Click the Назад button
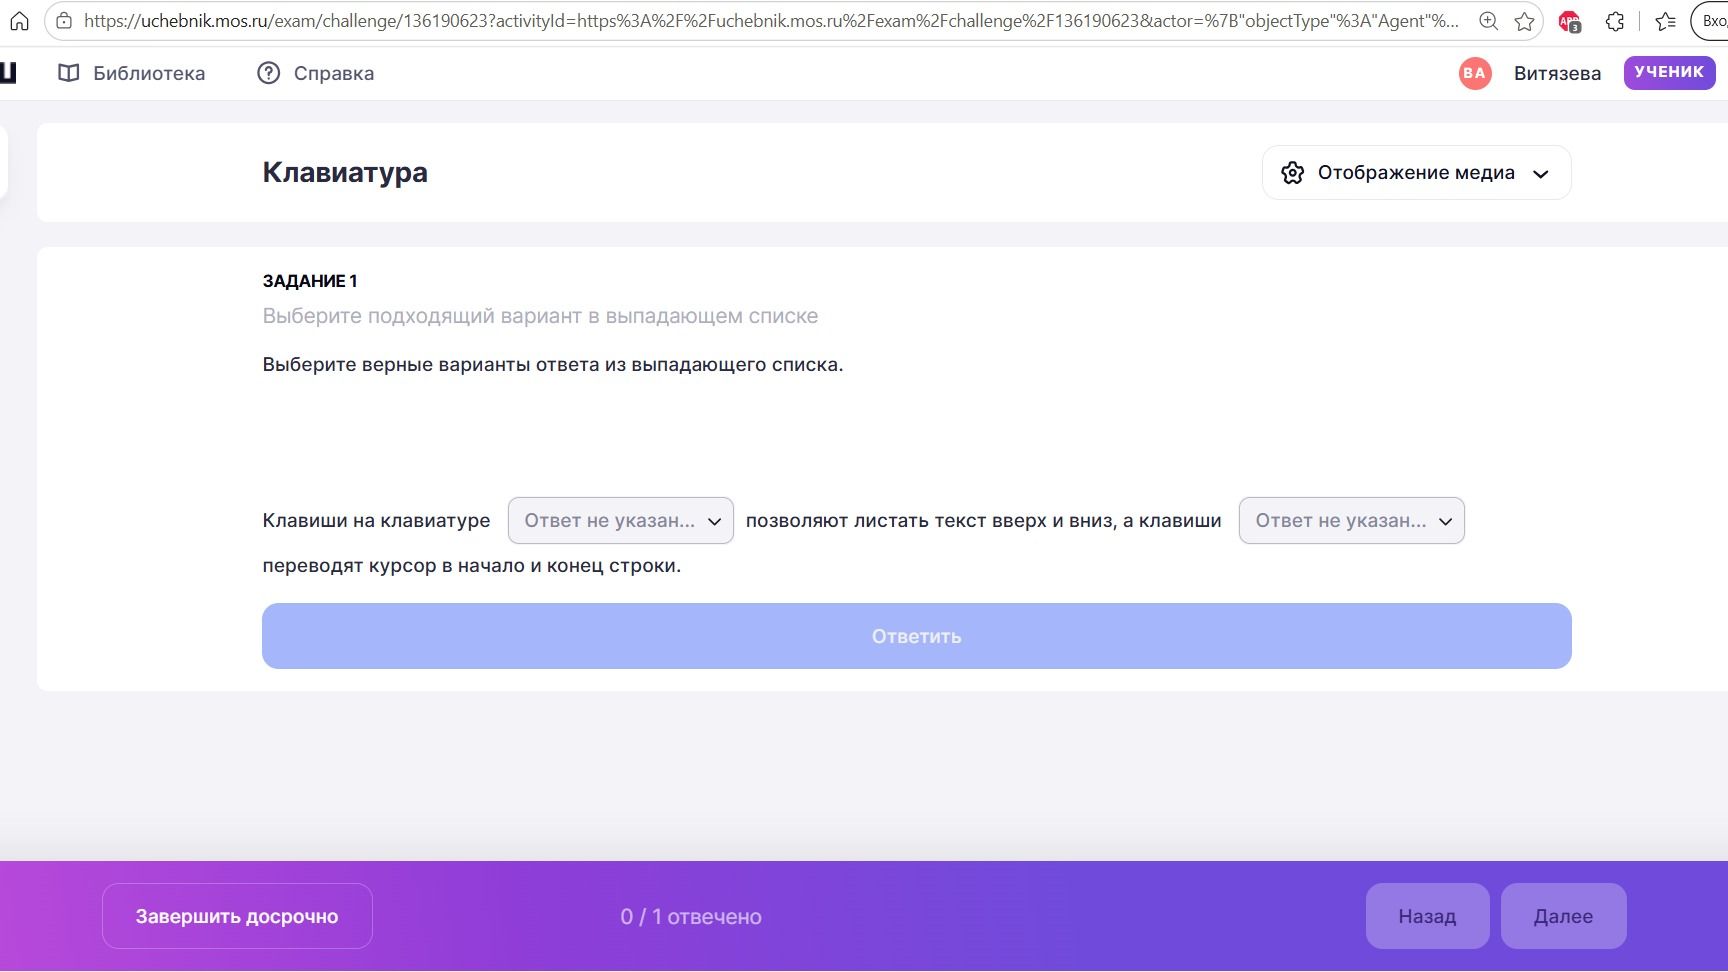Image resolution: width=1728 pixels, height=972 pixels. click(x=1427, y=916)
